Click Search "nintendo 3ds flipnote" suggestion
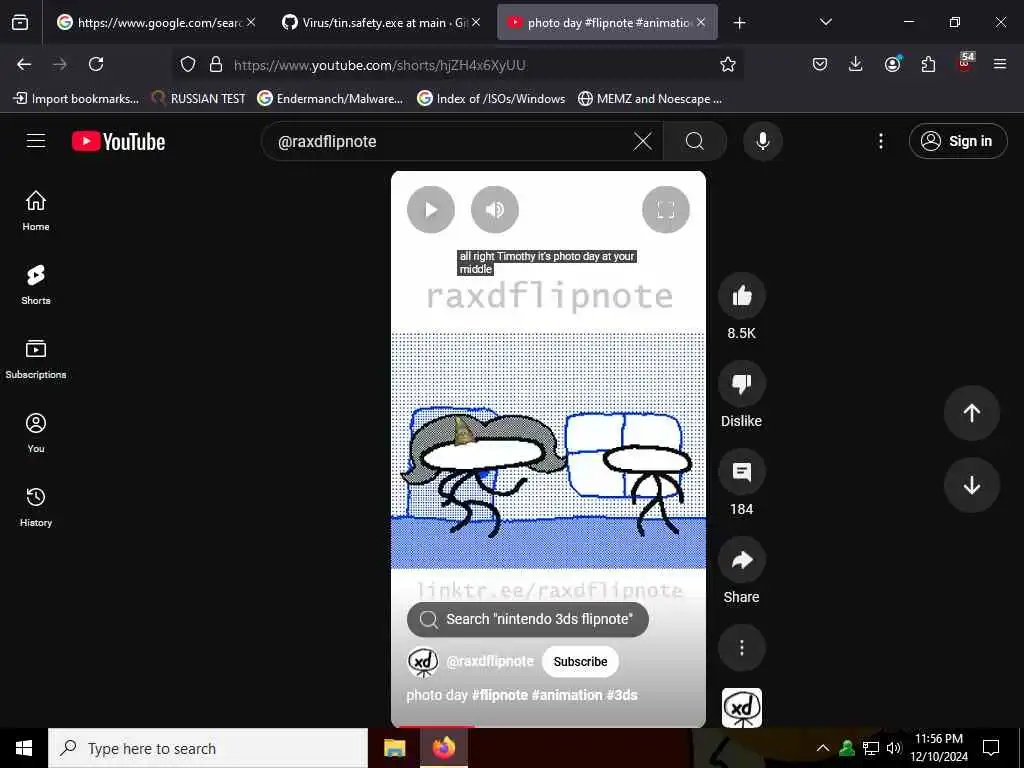This screenshot has width=1024, height=768. [528, 619]
